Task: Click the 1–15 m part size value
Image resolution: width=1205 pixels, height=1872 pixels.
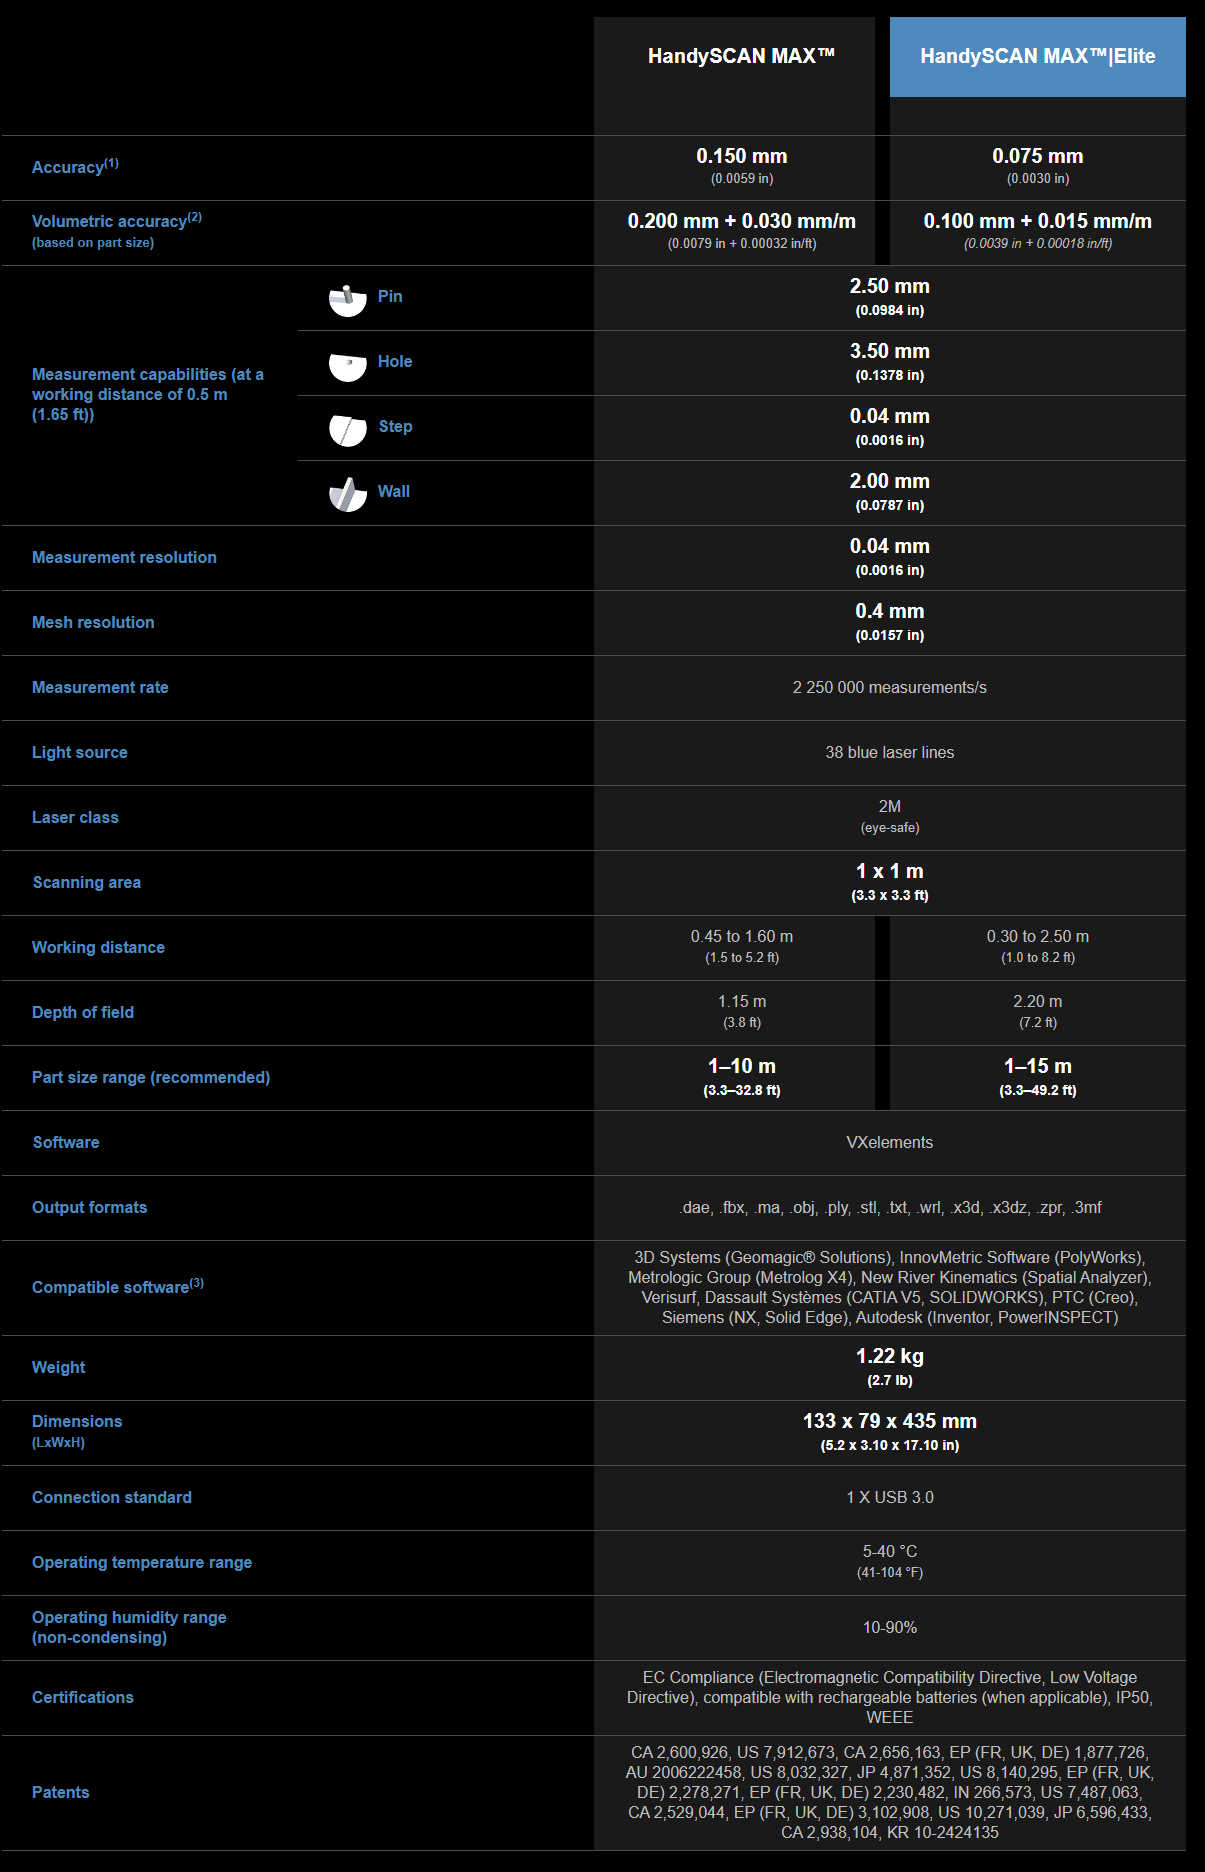Action: pyautogui.click(x=1037, y=1067)
